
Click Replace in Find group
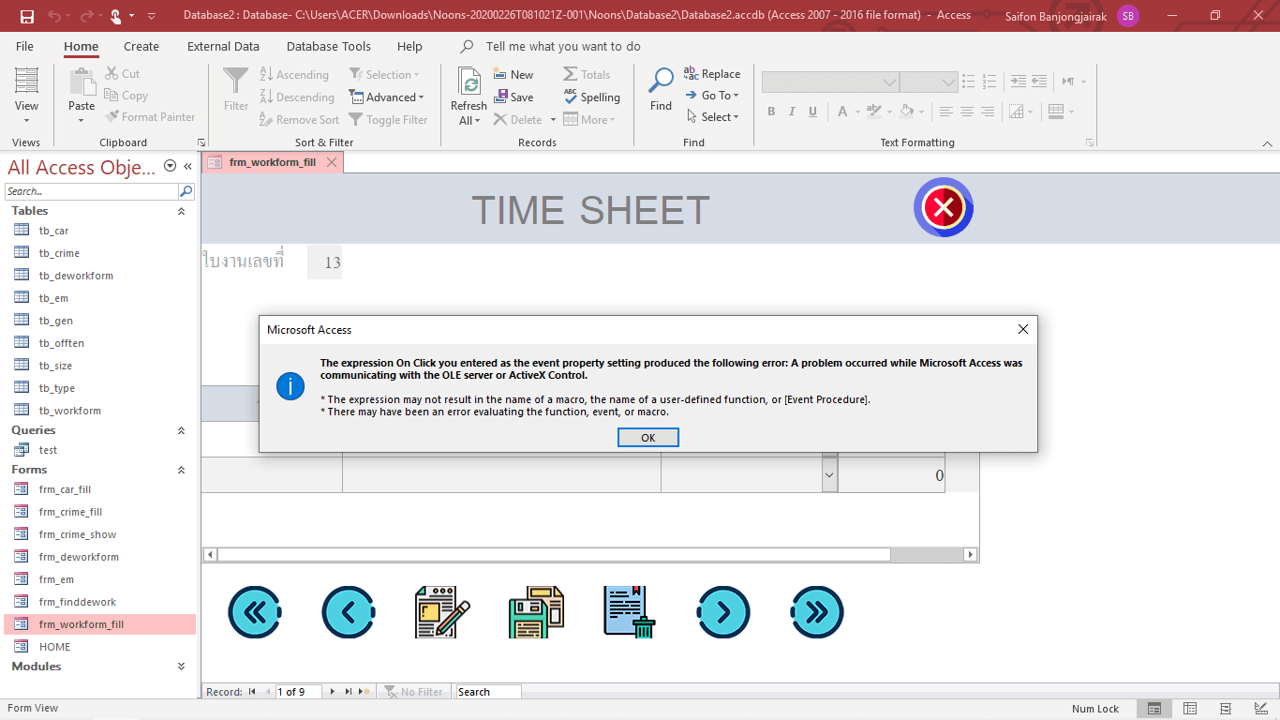712,74
